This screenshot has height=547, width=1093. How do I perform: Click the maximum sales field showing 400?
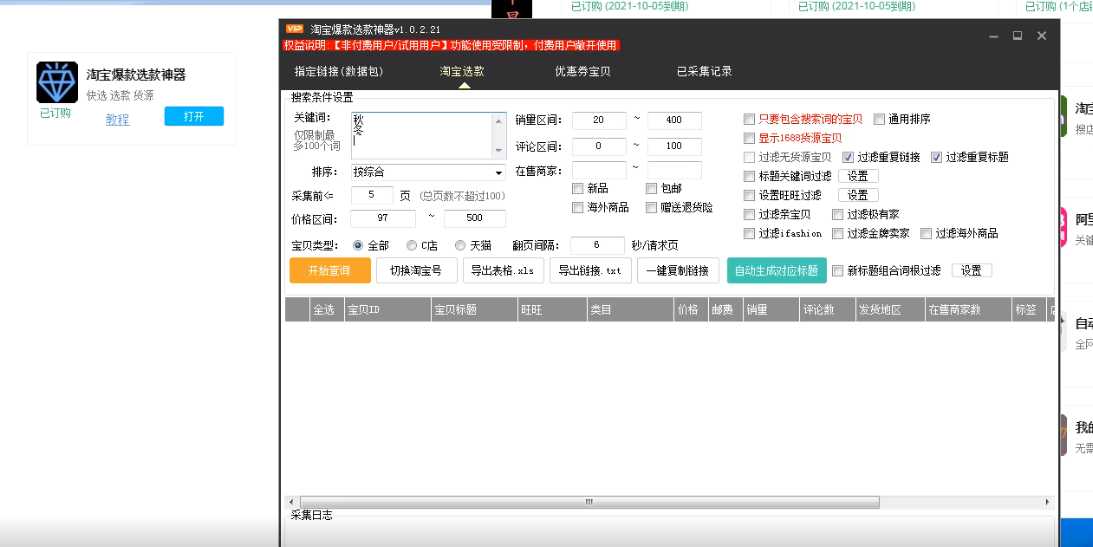[x=674, y=120]
